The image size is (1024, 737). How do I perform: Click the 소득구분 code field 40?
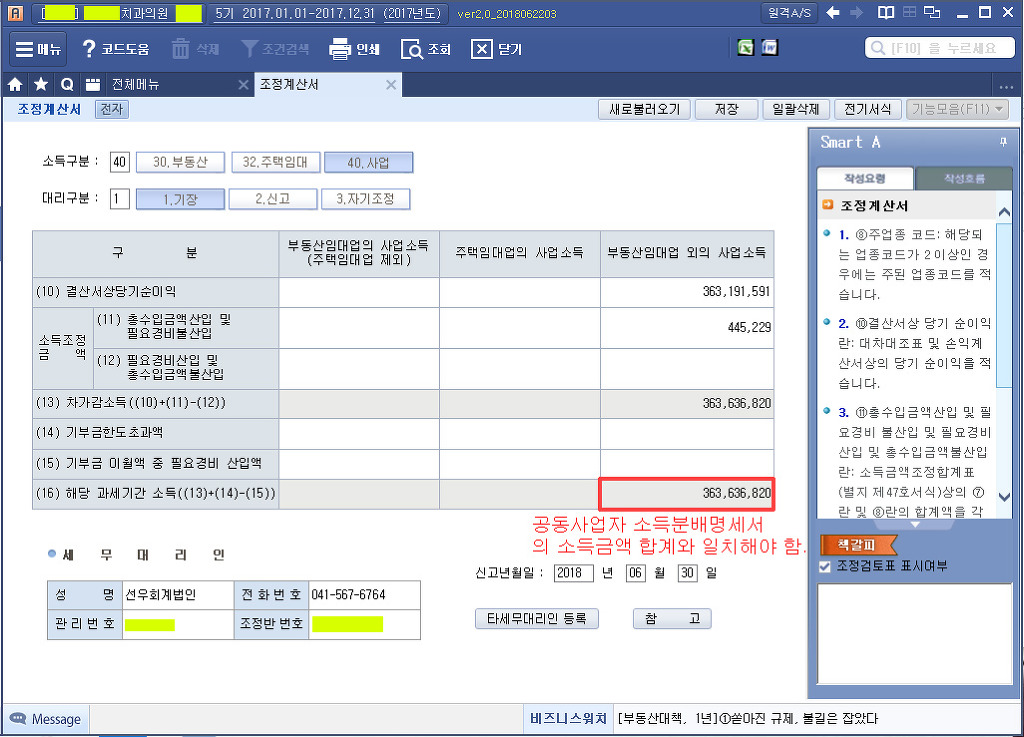[x=120, y=162]
